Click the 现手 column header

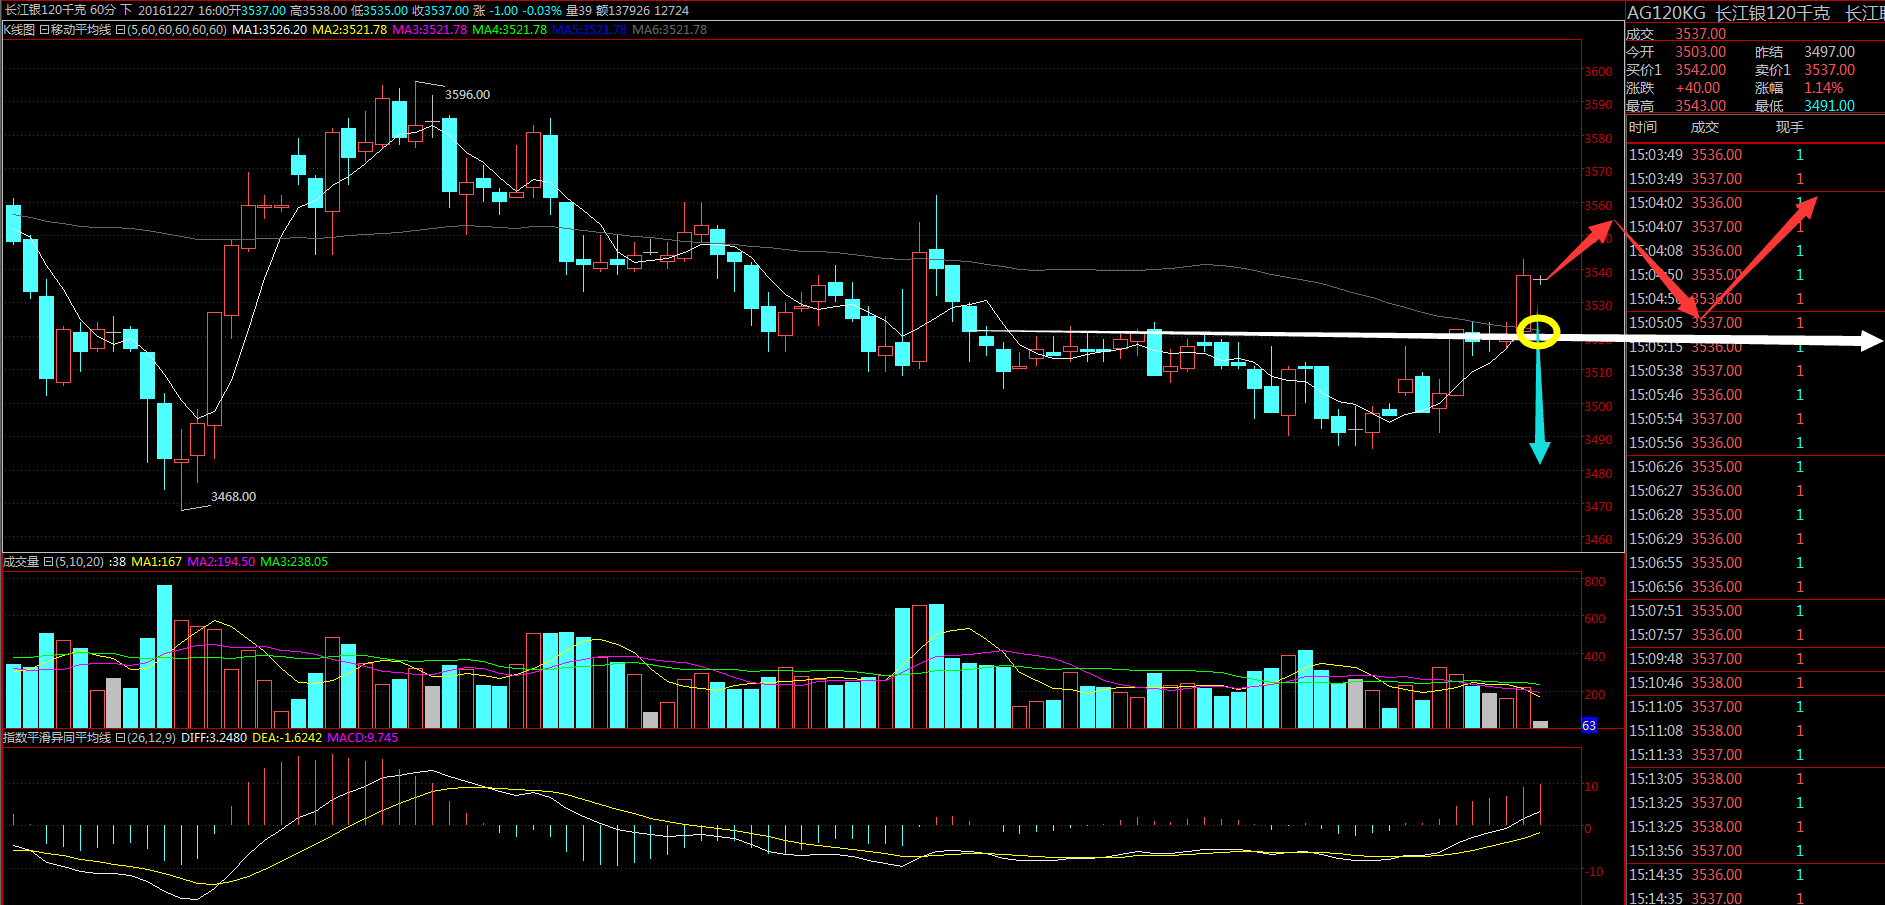pyautogui.click(x=1790, y=127)
